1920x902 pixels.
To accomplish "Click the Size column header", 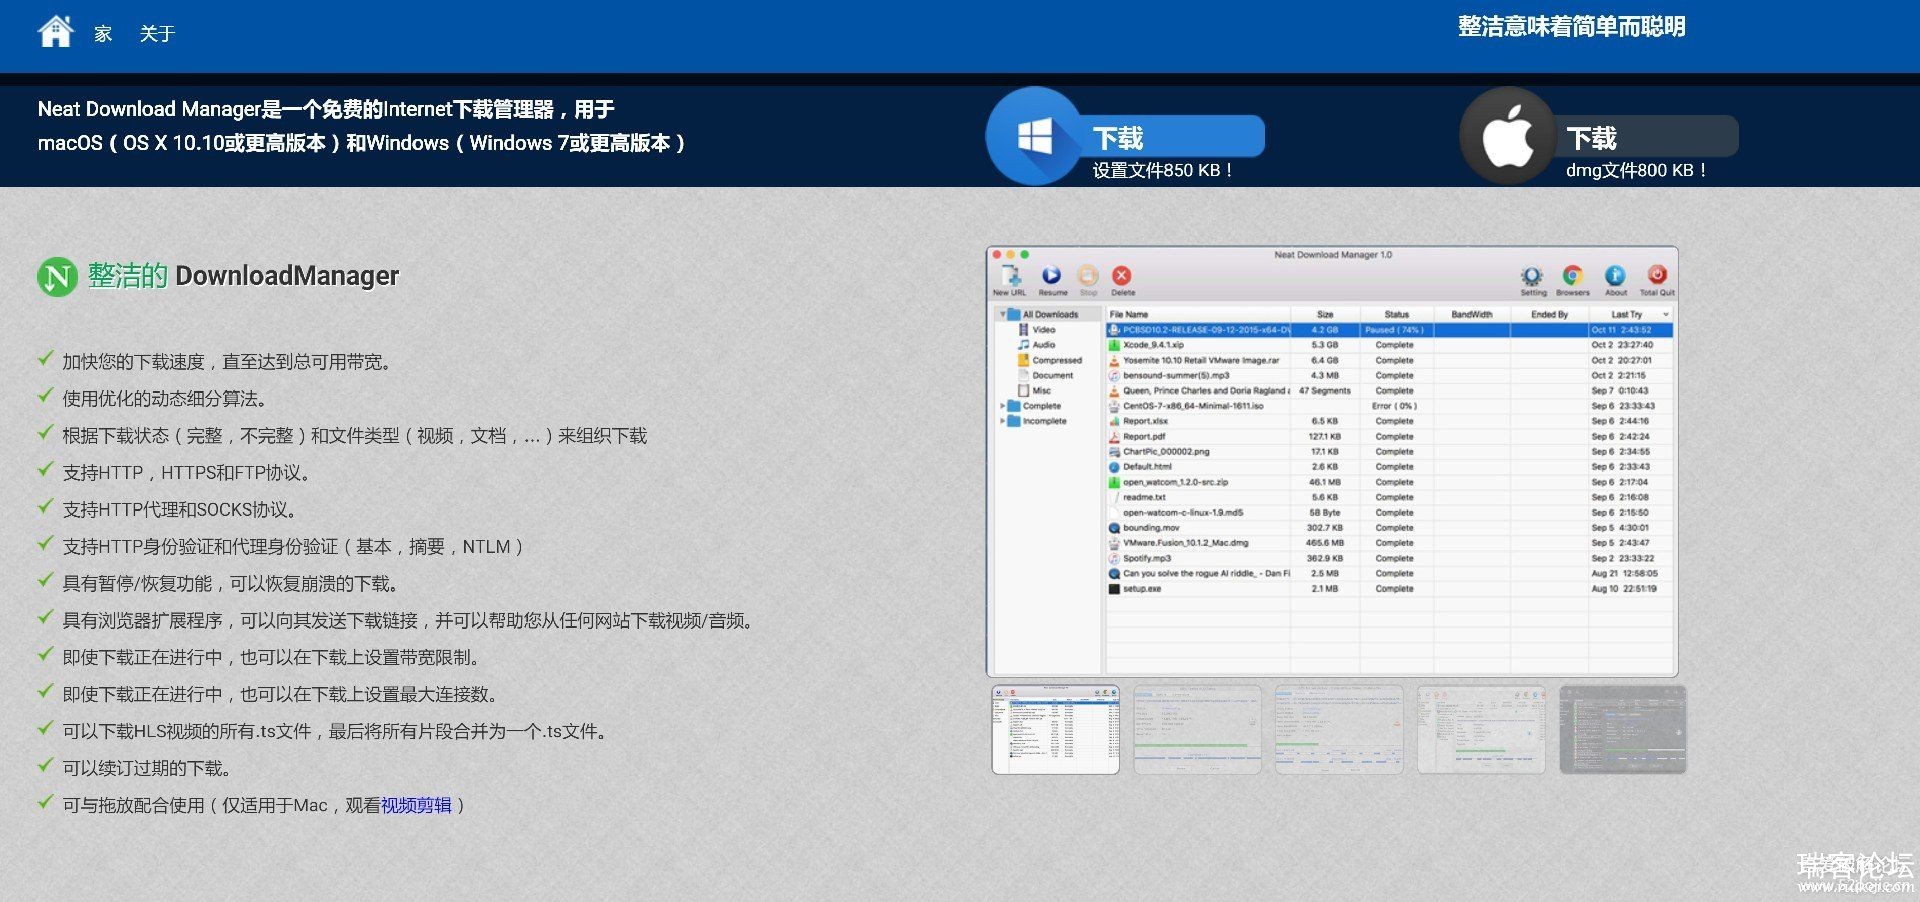I will pos(1325,314).
